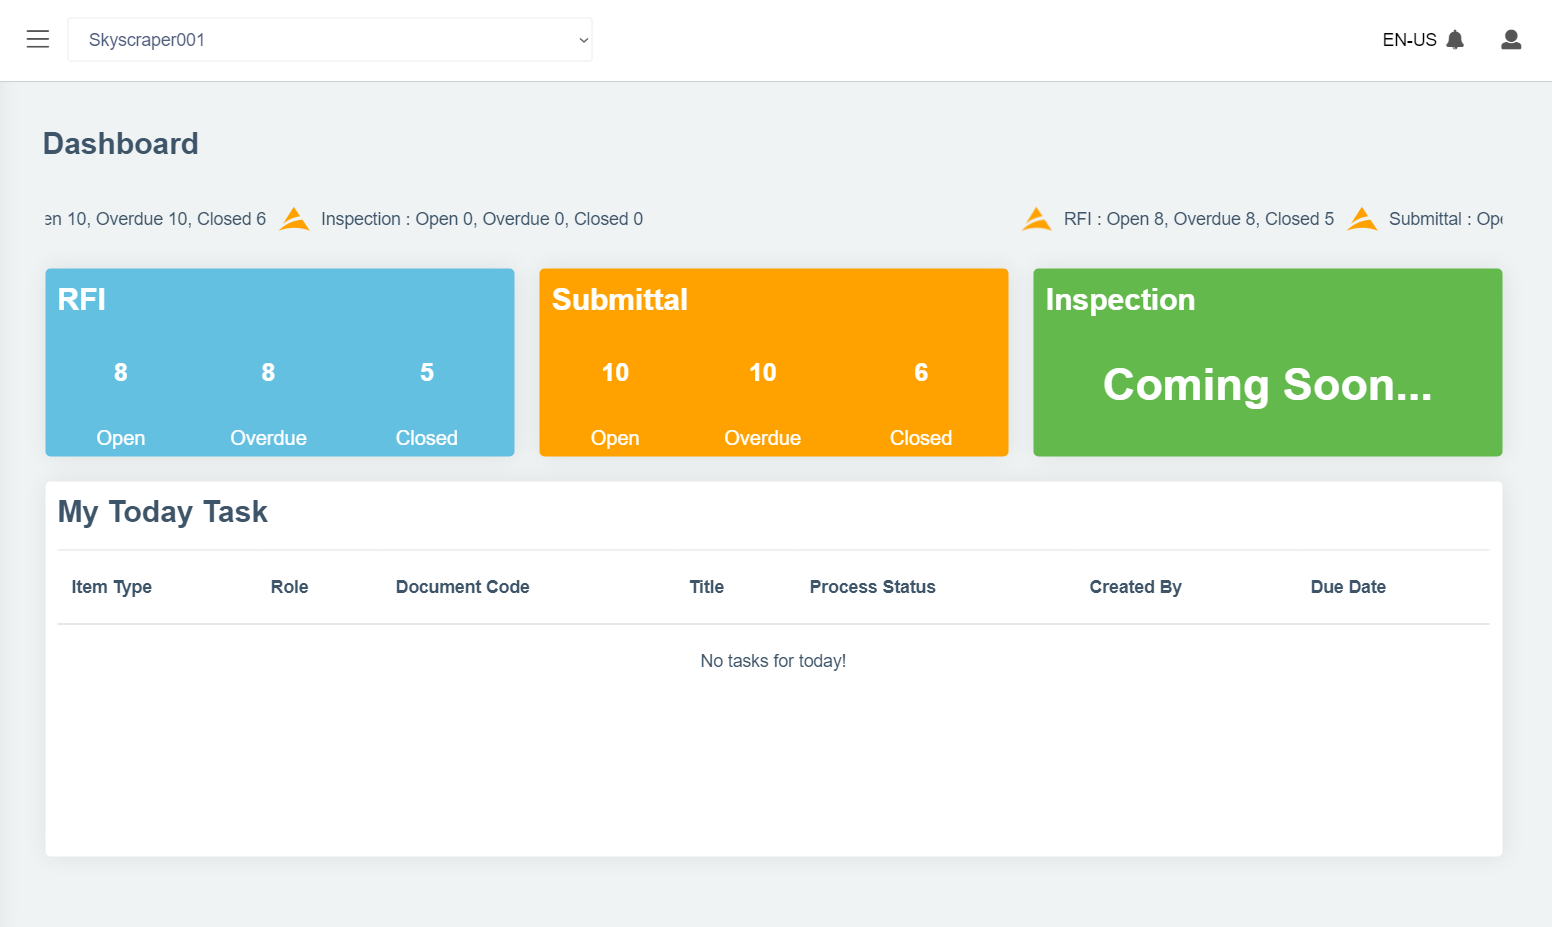This screenshot has width=1552, height=927.
Task: Click the orange logo before Submittal ticker
Action: click(1362, 219)
